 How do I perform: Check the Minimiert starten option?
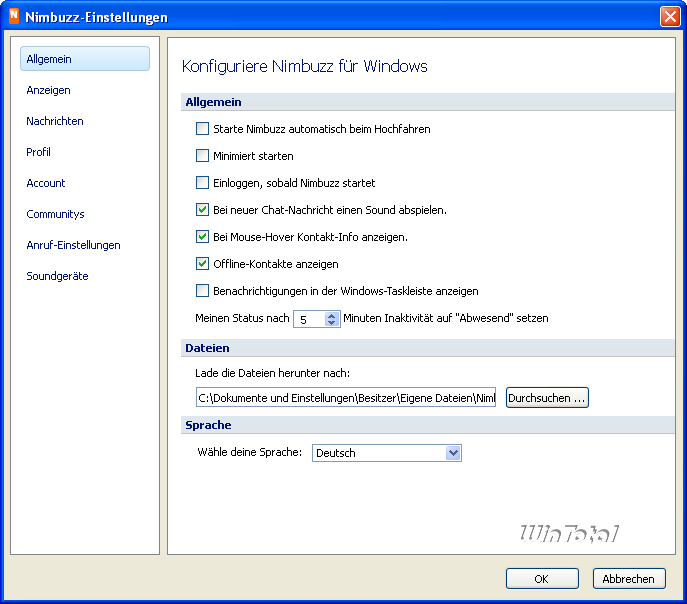(x=203, y=156)
